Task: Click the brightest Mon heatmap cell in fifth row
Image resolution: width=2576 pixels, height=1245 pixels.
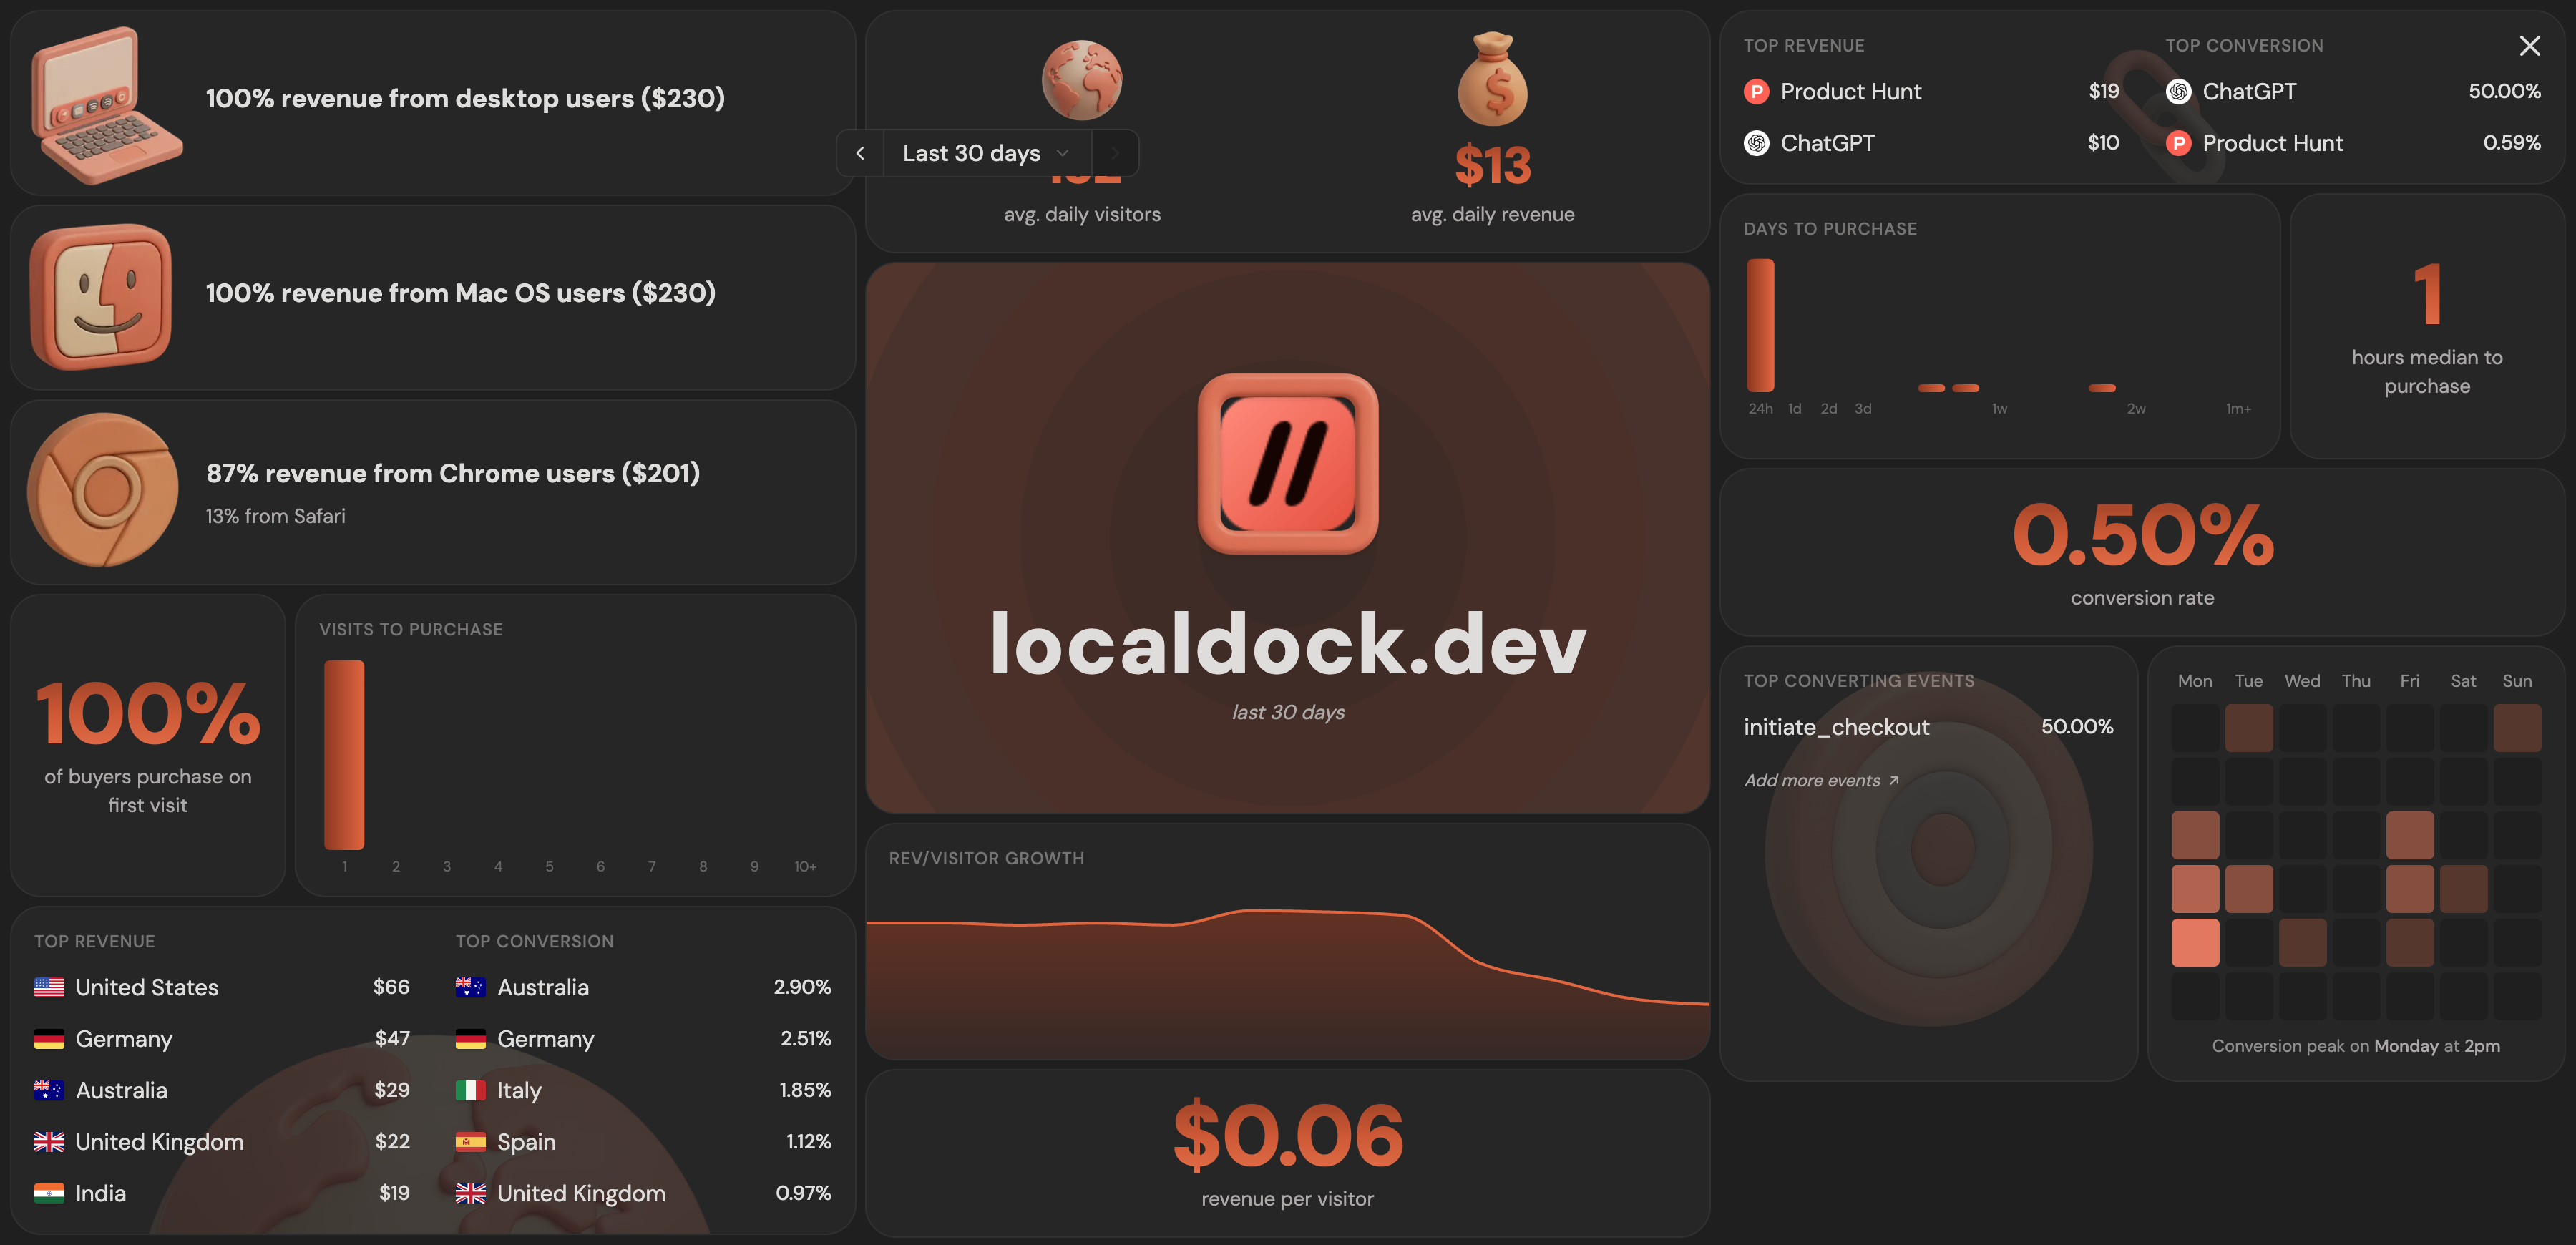Action: click(x=2195, y=943)
